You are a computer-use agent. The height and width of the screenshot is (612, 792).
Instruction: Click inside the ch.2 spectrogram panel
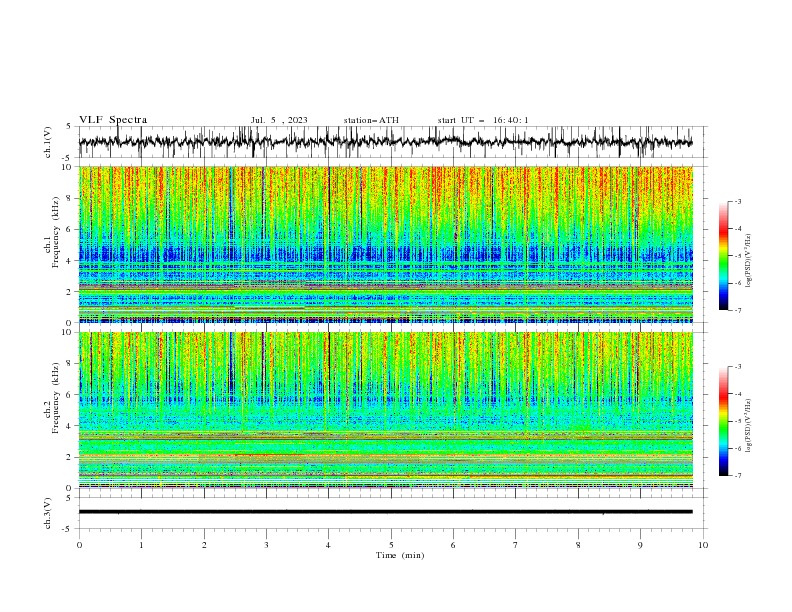pyautogui.click(x=386, y=410)
